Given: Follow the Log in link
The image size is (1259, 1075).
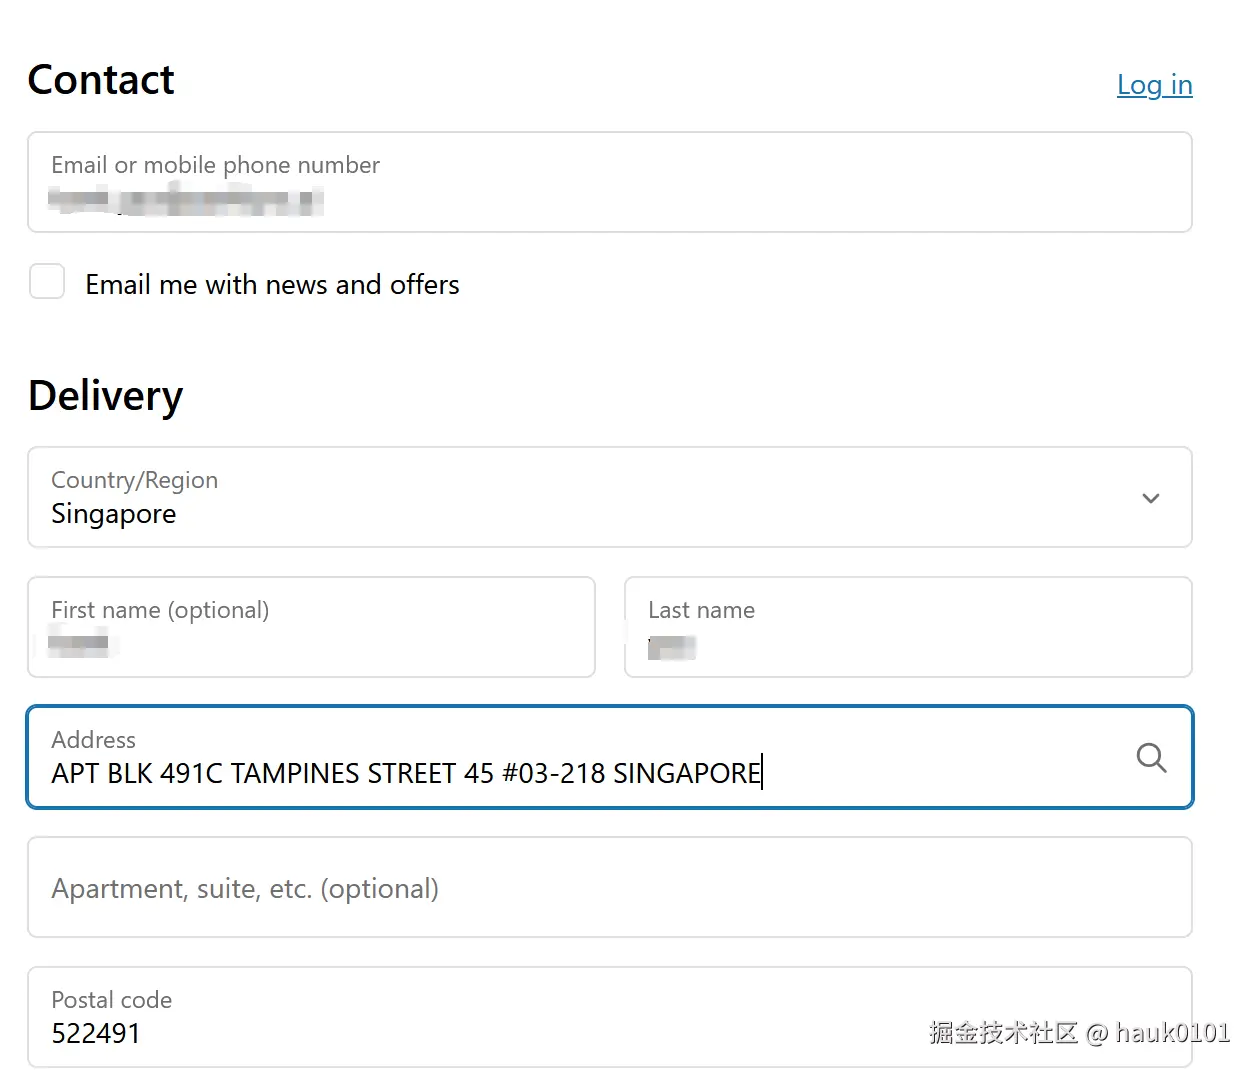Looking at the screenshot, I should 1154,85.
